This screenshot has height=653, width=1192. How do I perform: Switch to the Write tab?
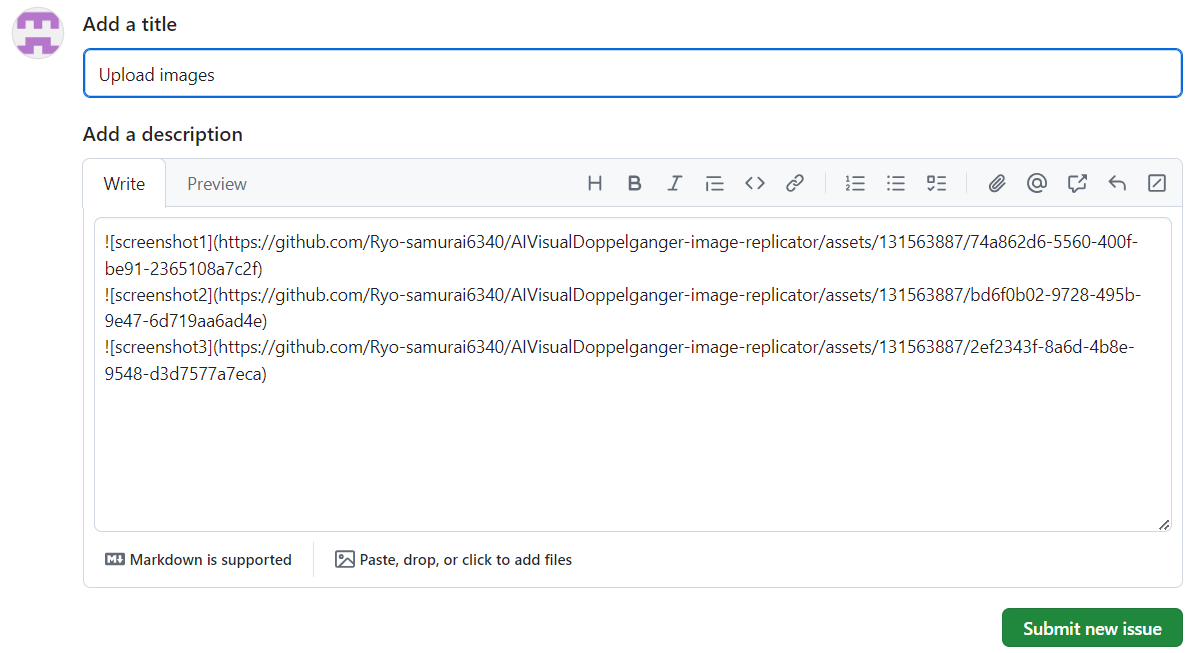click(124, 184)
